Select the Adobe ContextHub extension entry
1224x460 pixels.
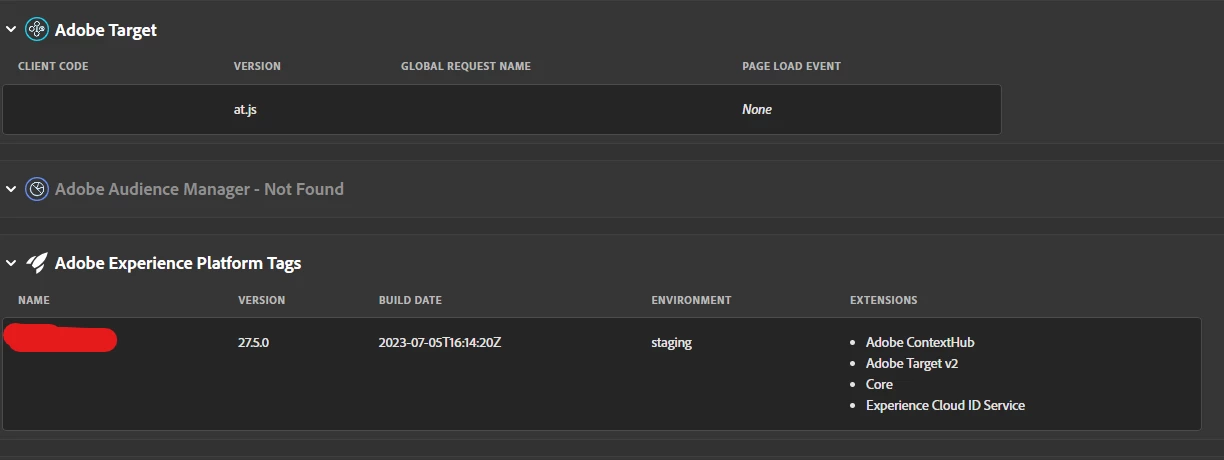(x=920, y=342)
